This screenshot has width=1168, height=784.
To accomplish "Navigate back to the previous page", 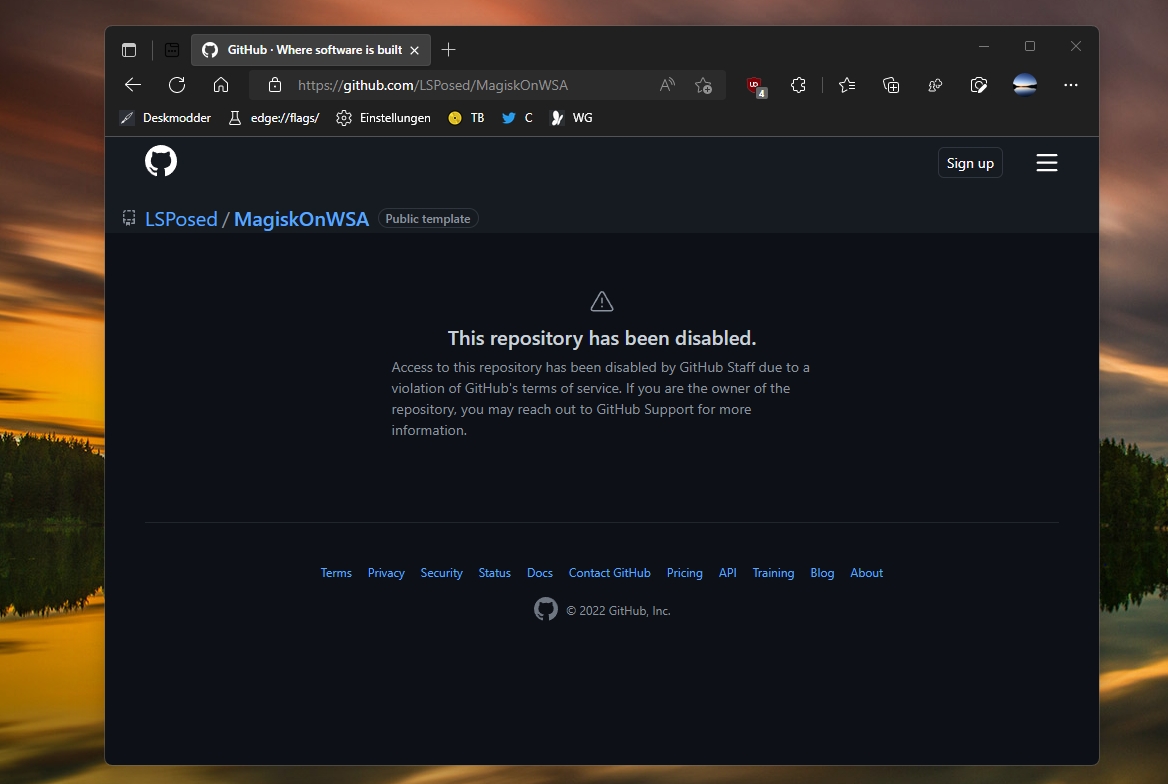I will [133, 85].
